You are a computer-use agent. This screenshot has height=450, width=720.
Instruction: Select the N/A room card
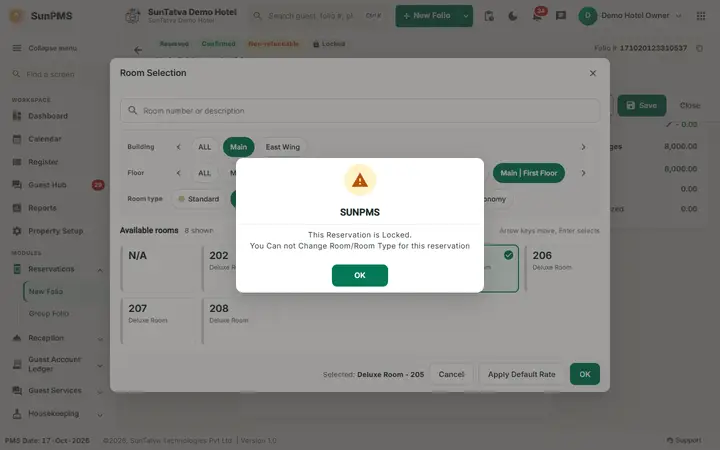[158, 269]
